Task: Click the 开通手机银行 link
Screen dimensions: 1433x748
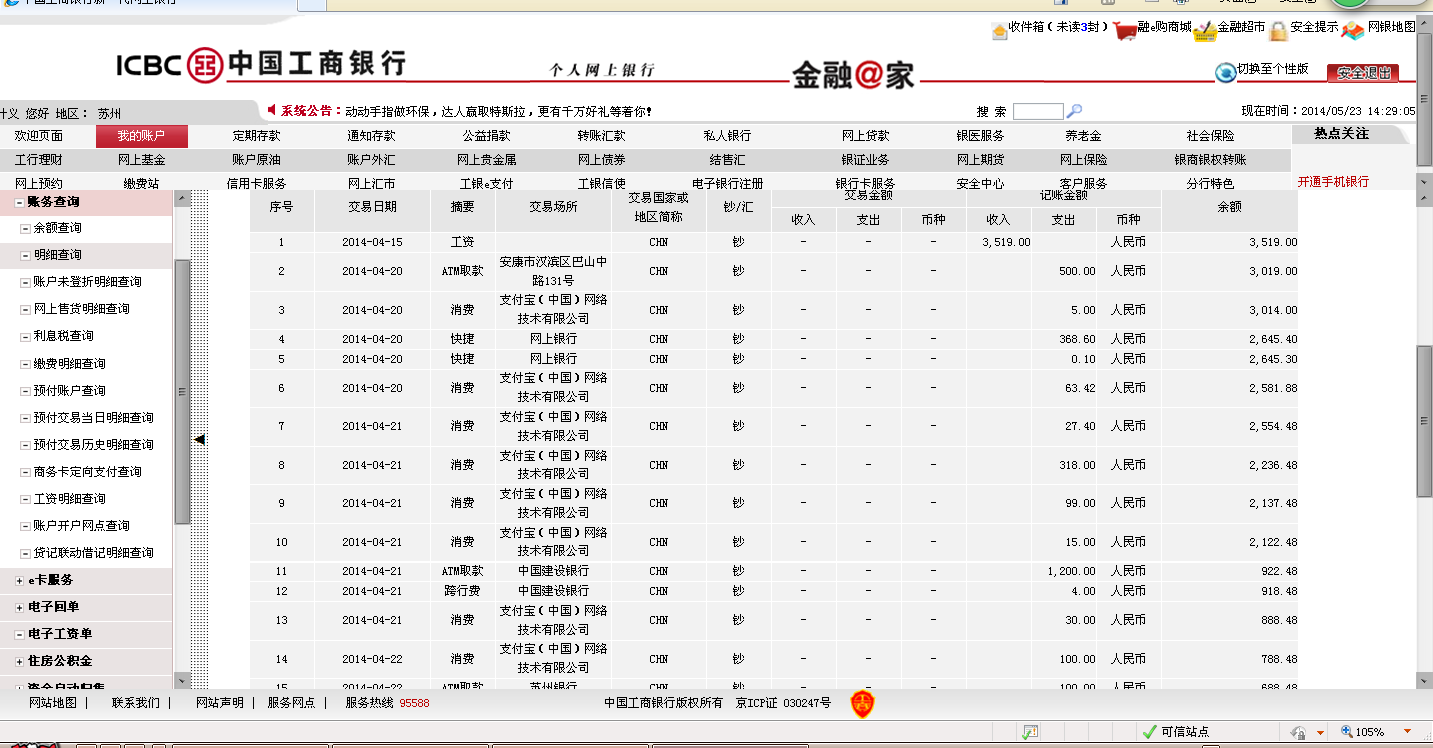Action: coord(1333,182)
